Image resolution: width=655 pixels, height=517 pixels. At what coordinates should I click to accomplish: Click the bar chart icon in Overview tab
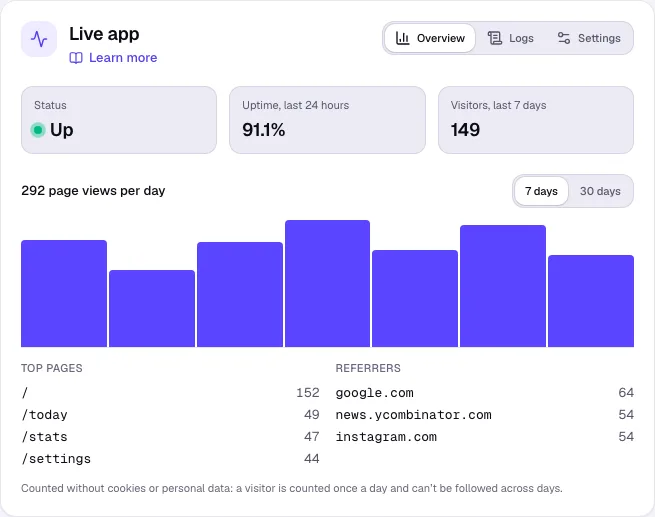pos(402,38)
